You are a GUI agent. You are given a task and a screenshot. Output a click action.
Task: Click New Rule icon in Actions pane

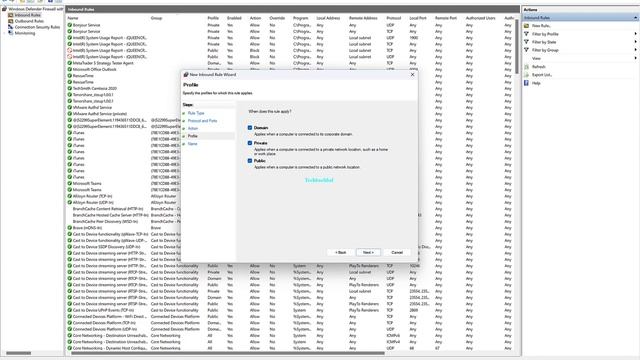tap(527, 26)
